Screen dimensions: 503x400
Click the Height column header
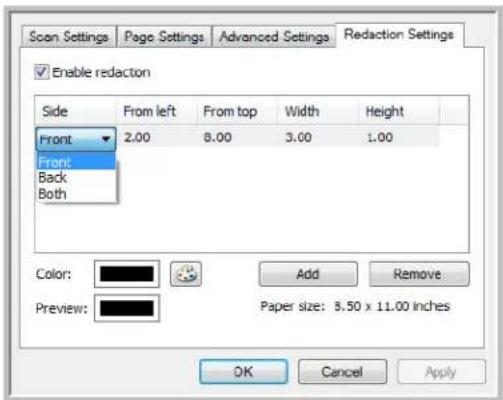399,111
